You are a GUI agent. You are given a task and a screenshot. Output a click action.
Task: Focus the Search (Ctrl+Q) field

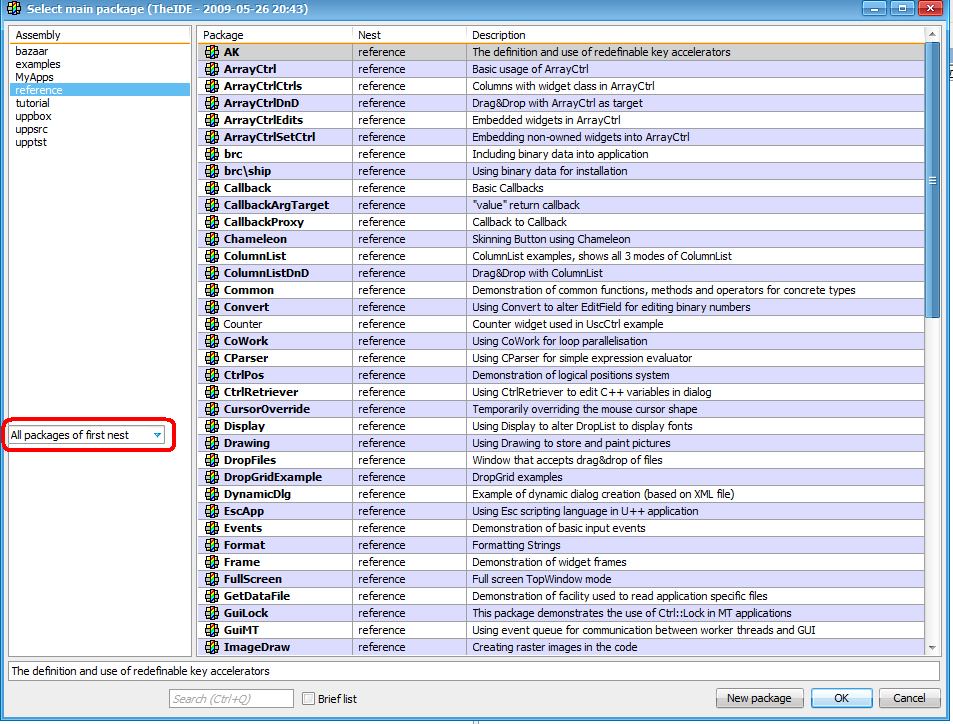[231, 699]
